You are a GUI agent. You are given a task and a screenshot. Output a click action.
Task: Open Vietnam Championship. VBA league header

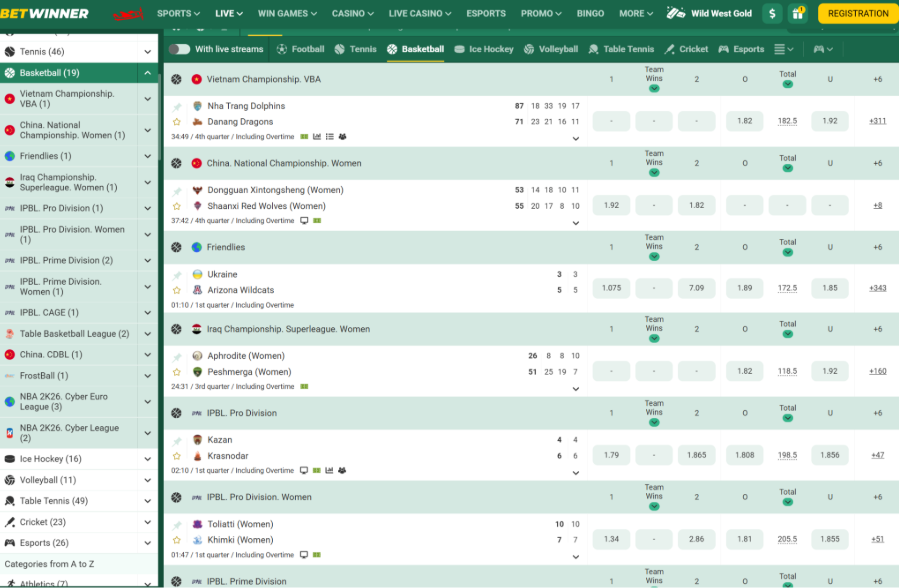(264, 79)
